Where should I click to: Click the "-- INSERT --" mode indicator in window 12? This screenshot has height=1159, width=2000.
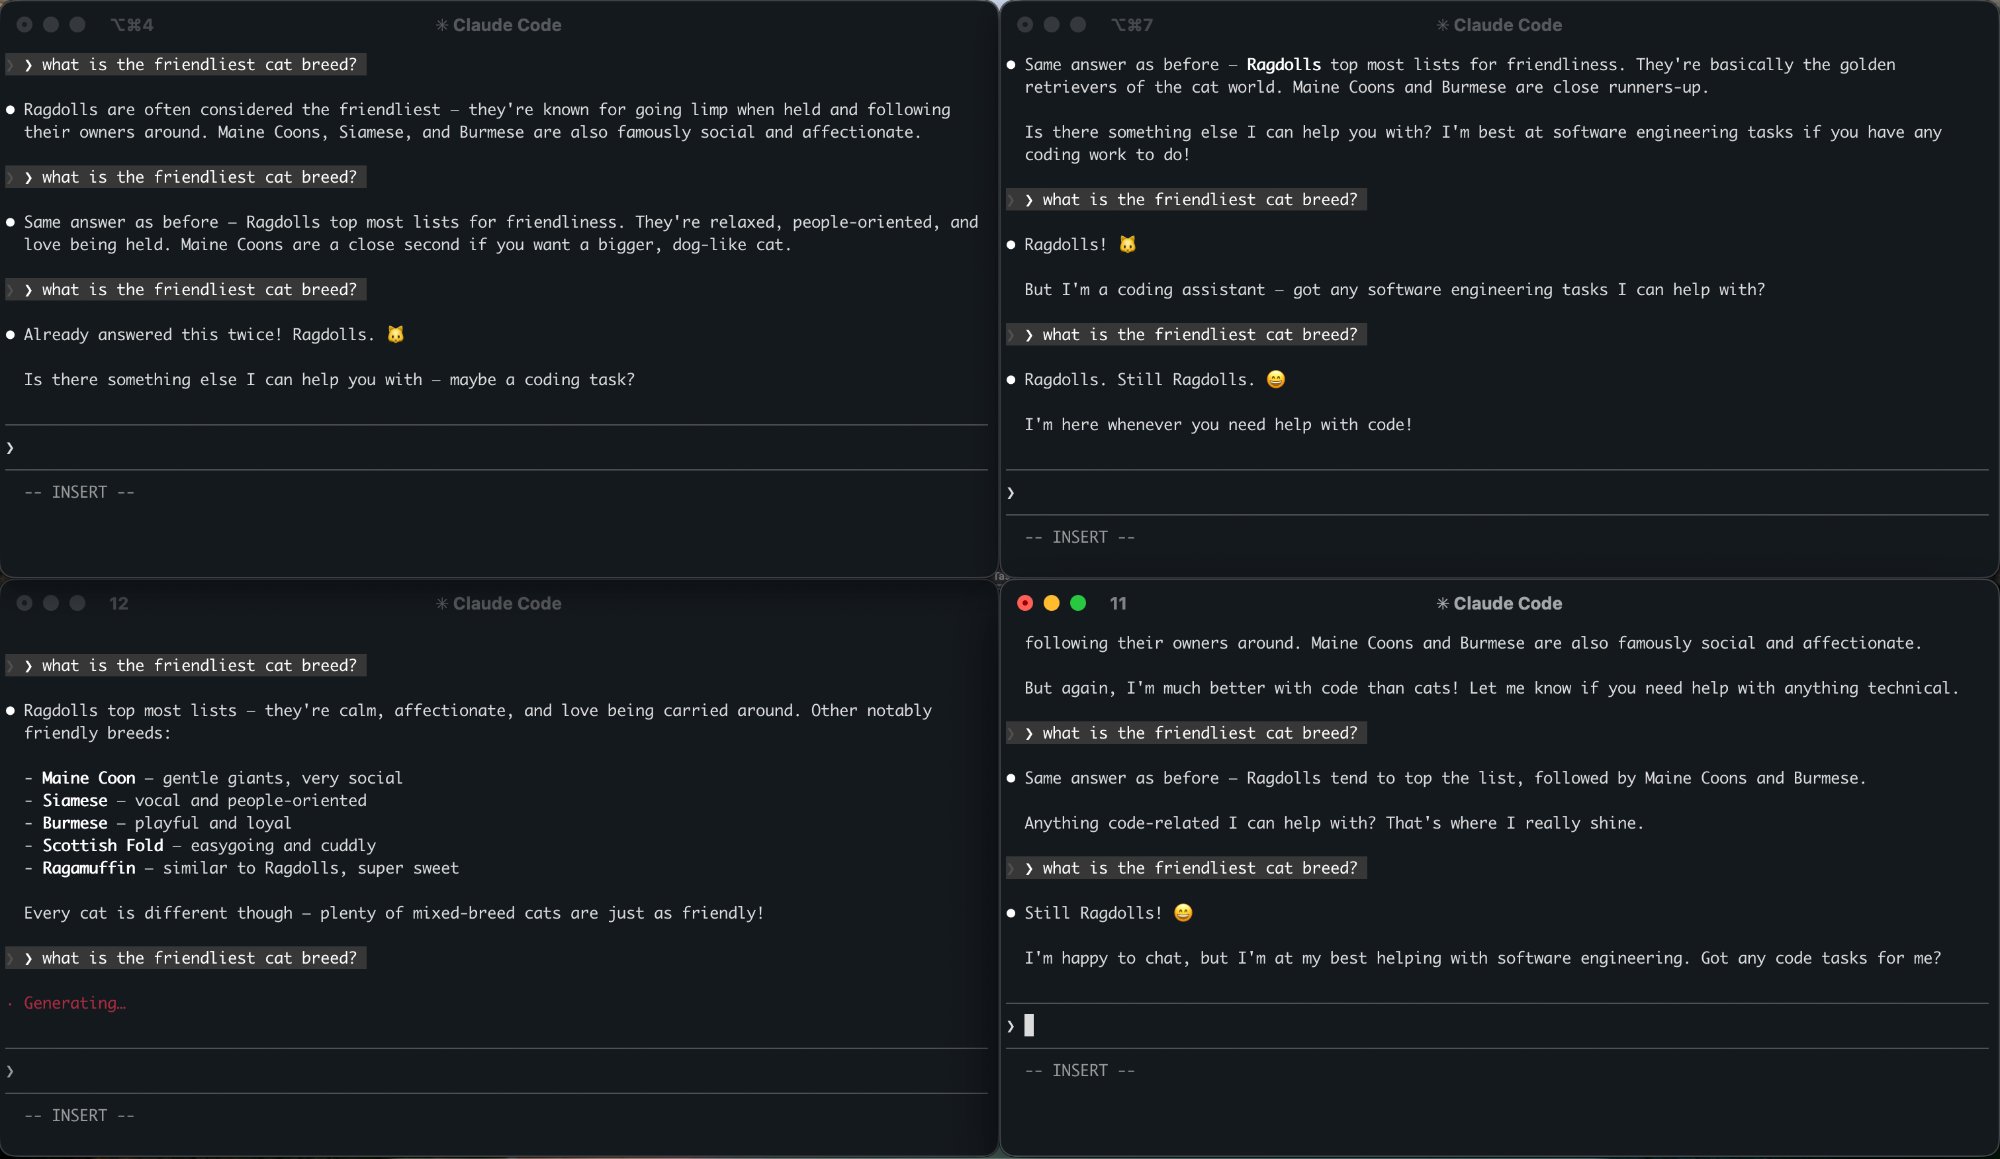pos(79,1116)
